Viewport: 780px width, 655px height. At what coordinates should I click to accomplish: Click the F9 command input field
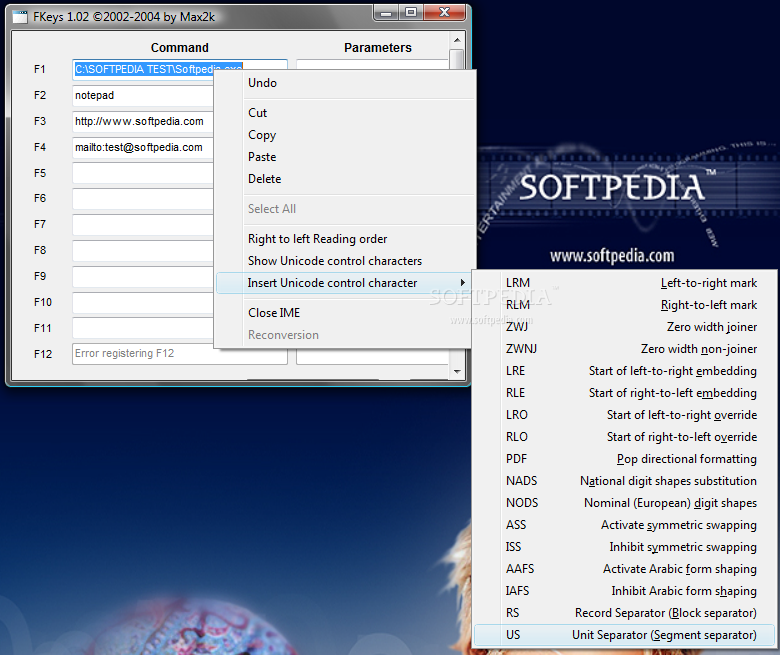click(143, 277)
